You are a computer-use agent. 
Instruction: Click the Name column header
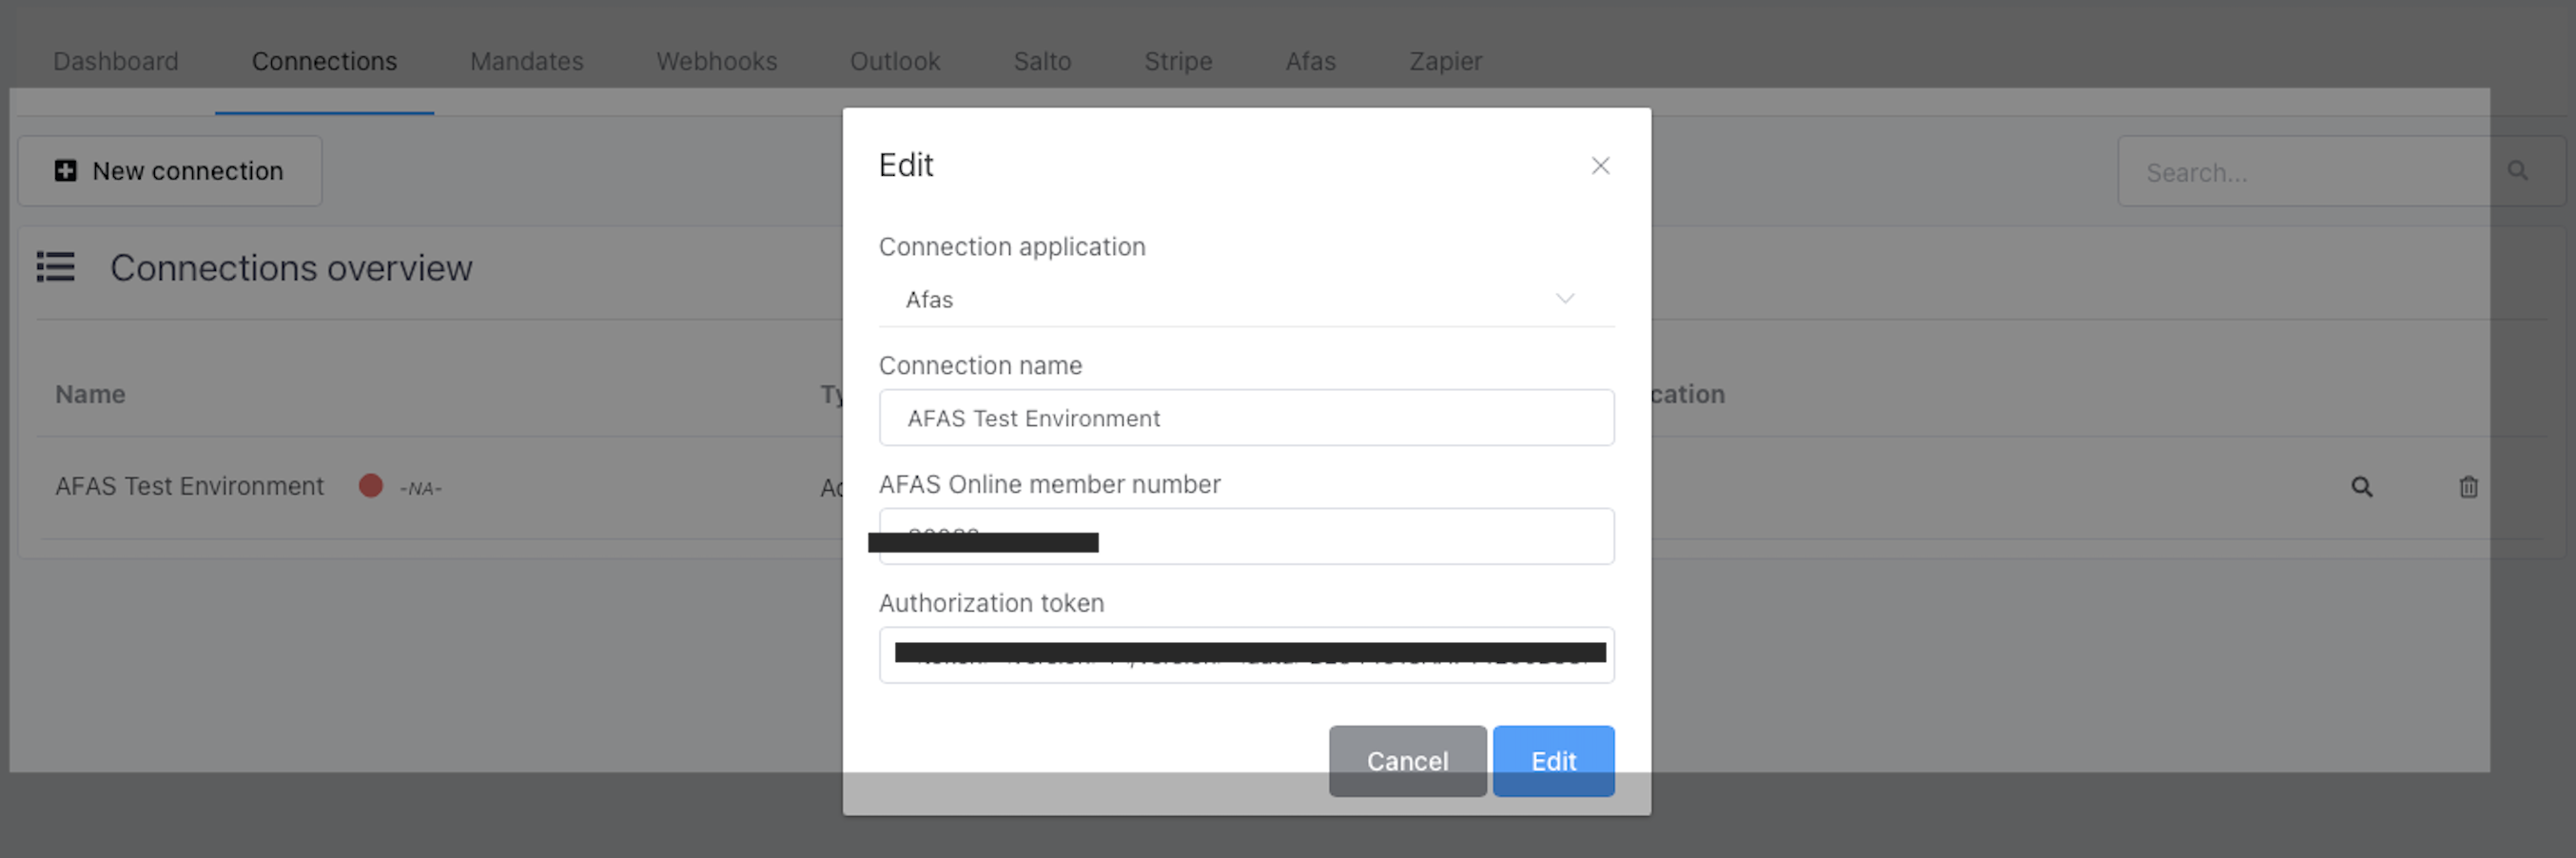pos(90,394)
